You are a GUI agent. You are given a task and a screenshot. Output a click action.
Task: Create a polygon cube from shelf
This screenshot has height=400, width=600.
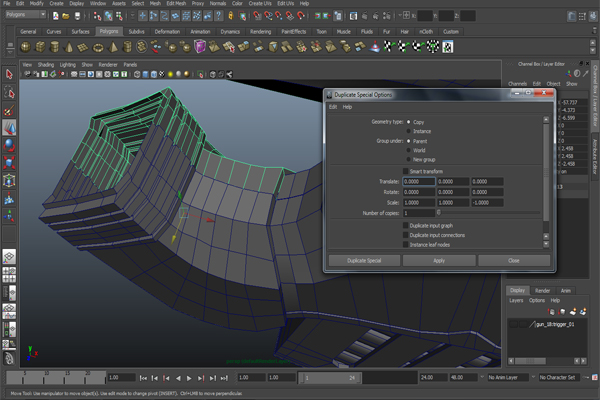pos(40,47)
